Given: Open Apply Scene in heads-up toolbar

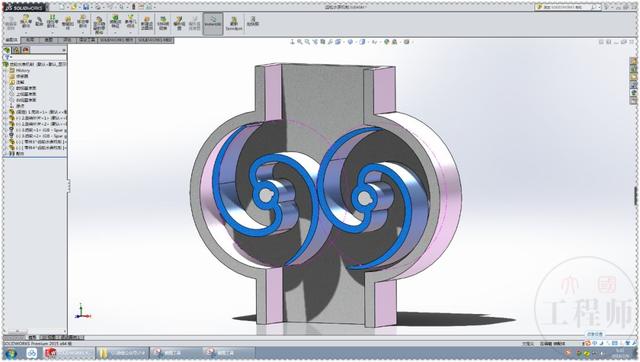Looking at the screenshot, I should 394,42.
